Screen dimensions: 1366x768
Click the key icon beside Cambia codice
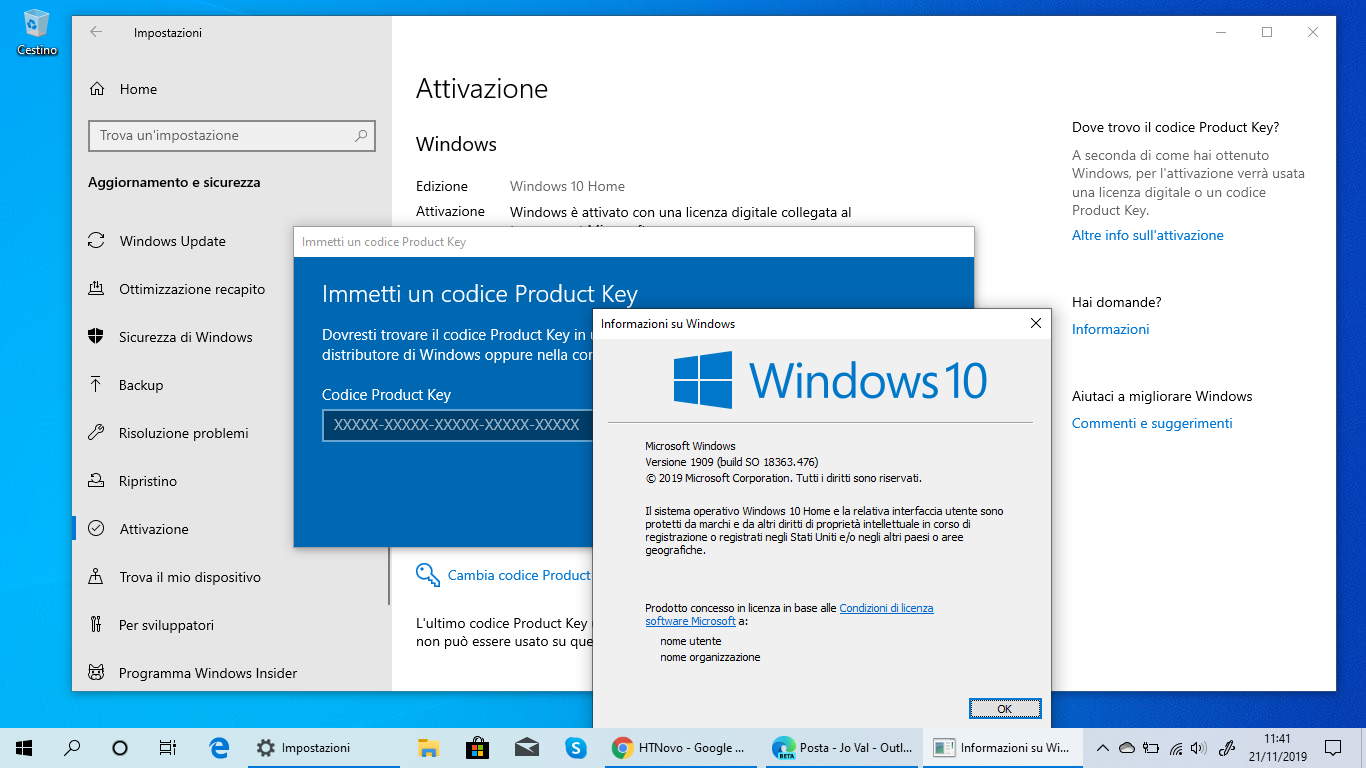tap(428, 574)
